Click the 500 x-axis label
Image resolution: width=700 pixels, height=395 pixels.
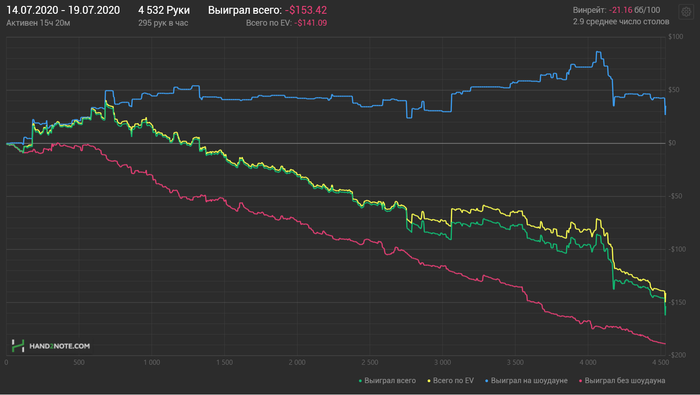pos(79,362)
